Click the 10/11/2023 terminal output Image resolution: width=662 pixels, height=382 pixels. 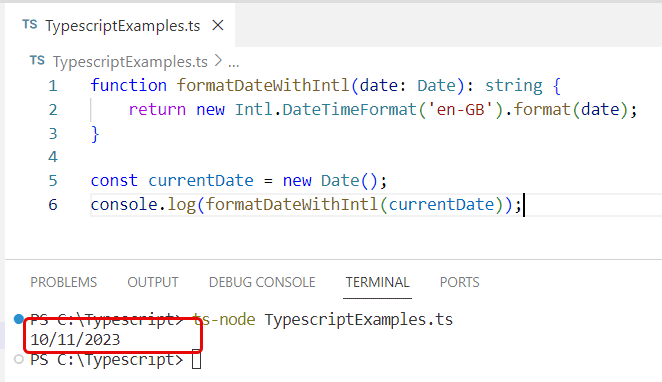pyautogui.click(x=75, y=340)
